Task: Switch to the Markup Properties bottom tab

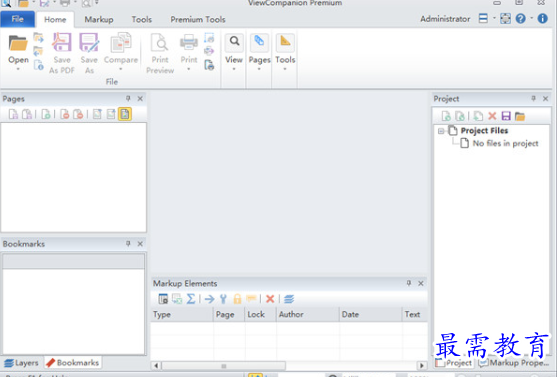Action: (x=514, y=363)
